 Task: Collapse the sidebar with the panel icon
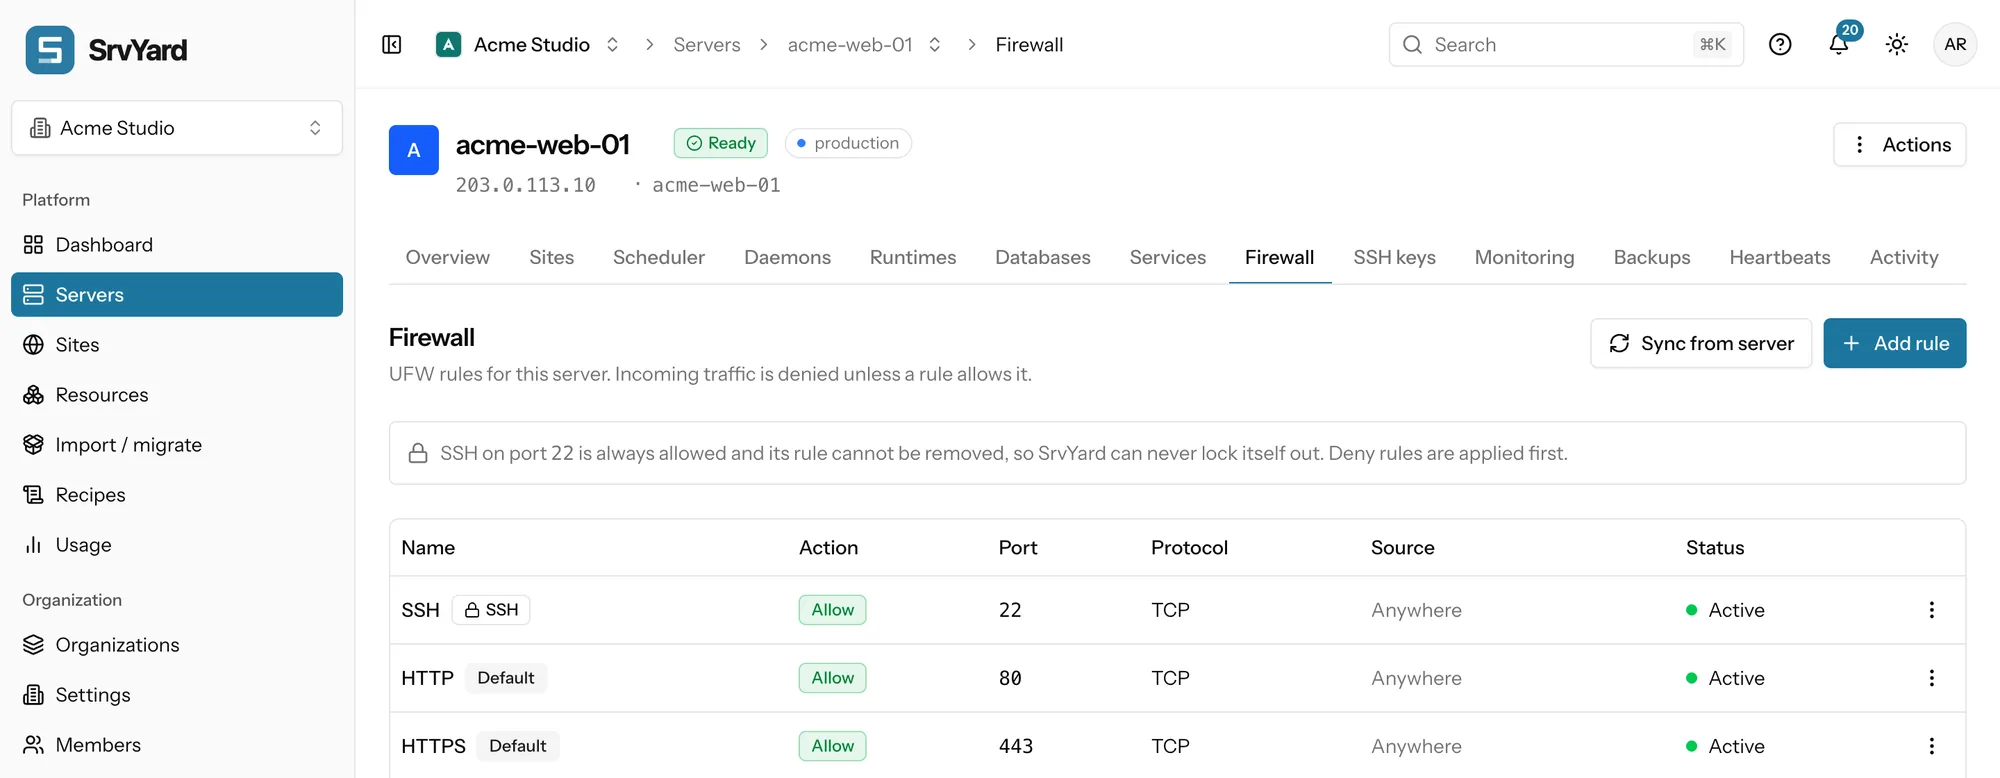click(x=392, y=45)
